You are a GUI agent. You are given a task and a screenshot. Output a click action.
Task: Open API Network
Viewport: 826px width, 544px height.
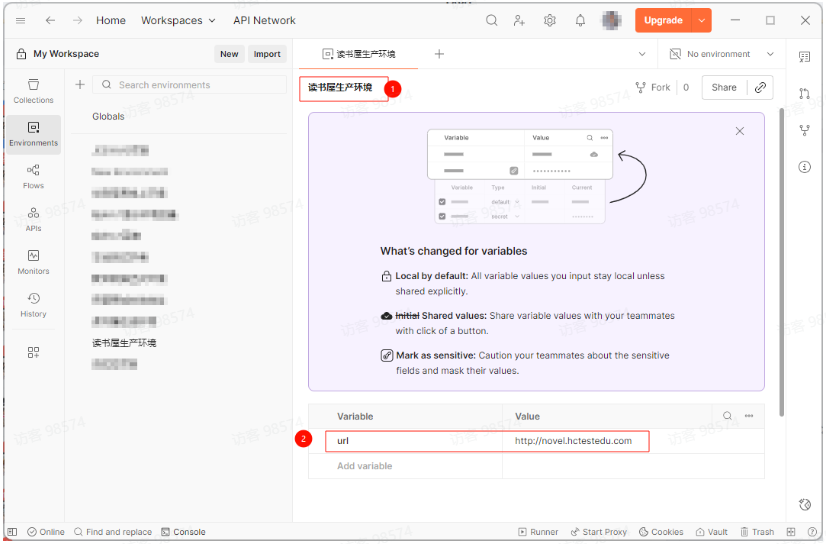click(264, 21)
